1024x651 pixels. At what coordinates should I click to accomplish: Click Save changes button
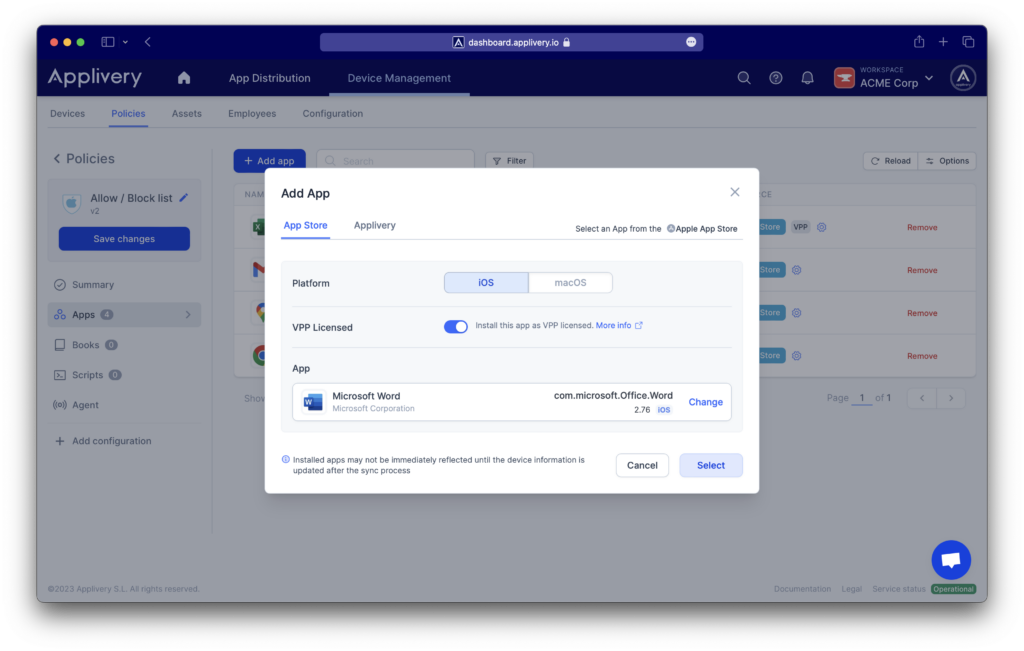(124, 239)
